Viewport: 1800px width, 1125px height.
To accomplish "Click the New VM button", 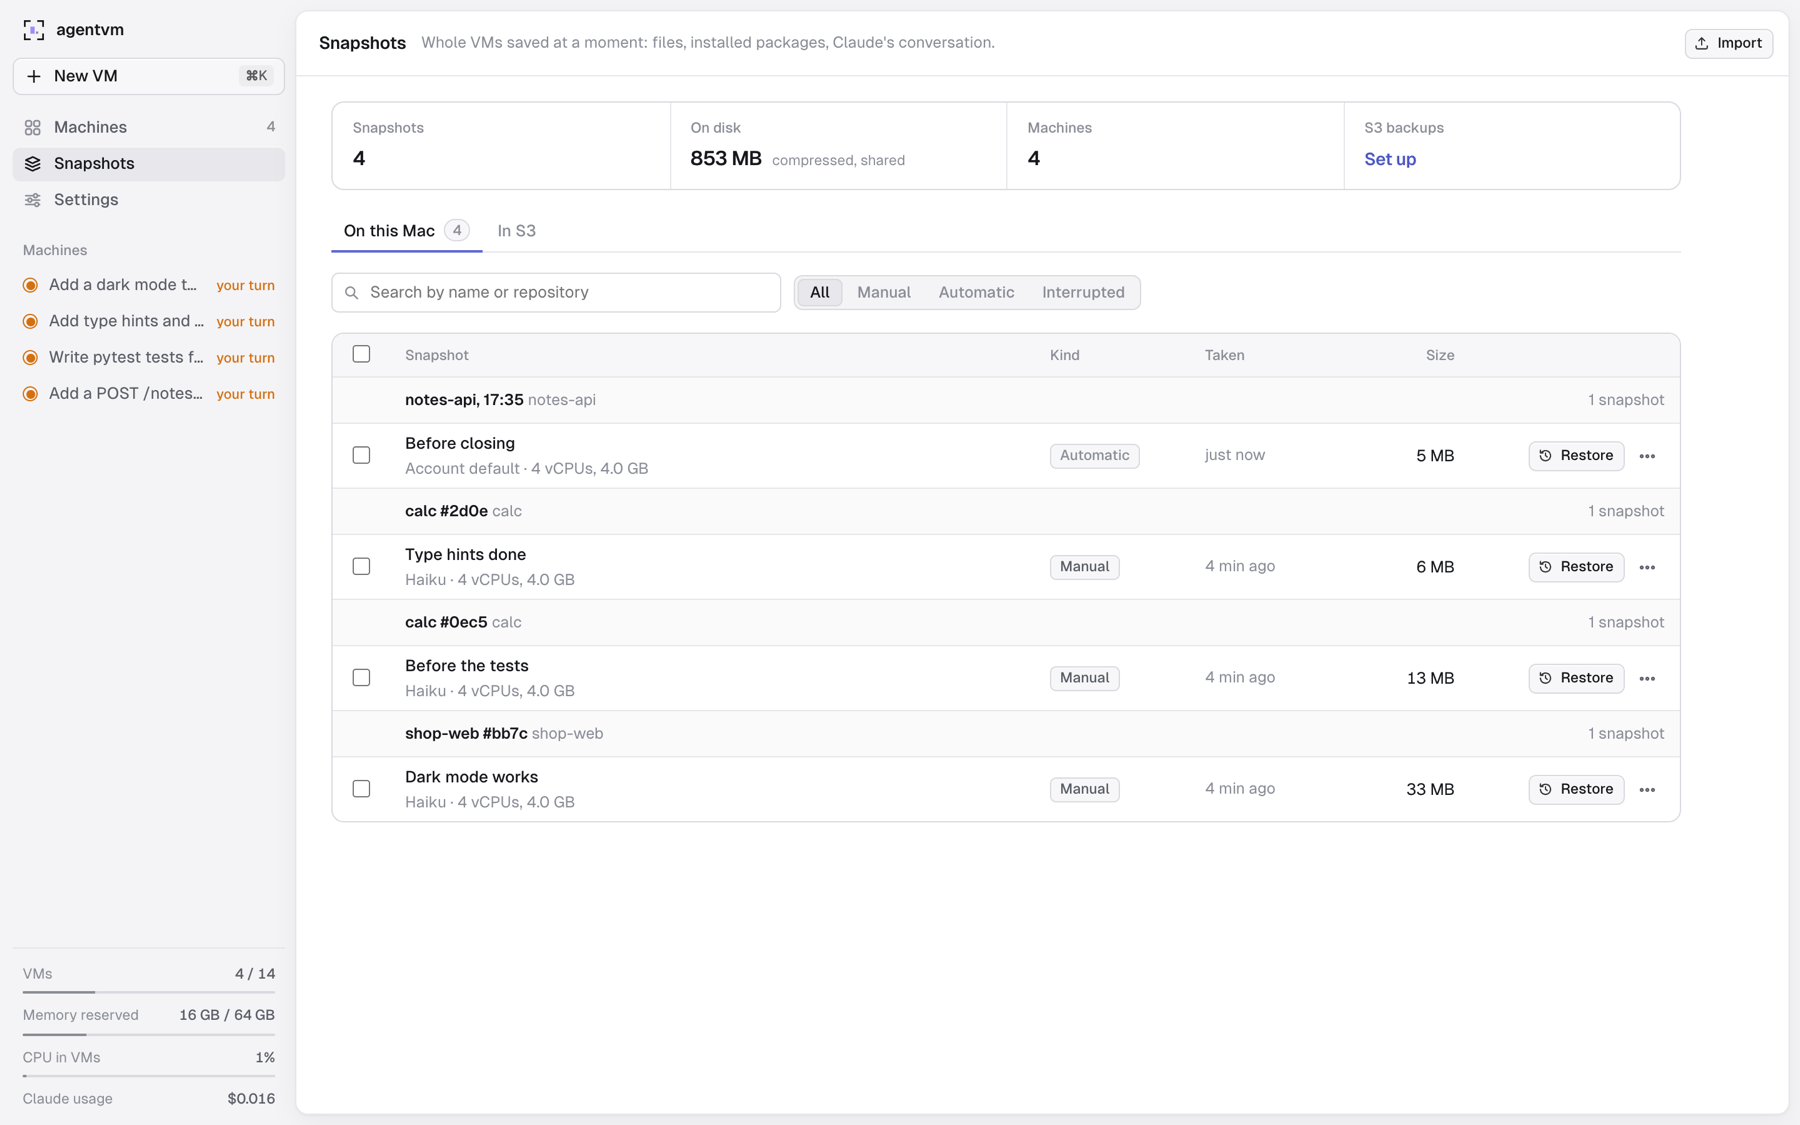I will (149, 76).
